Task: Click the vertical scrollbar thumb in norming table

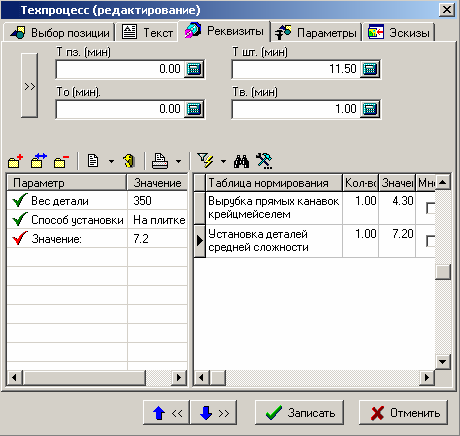Action: 443,272
